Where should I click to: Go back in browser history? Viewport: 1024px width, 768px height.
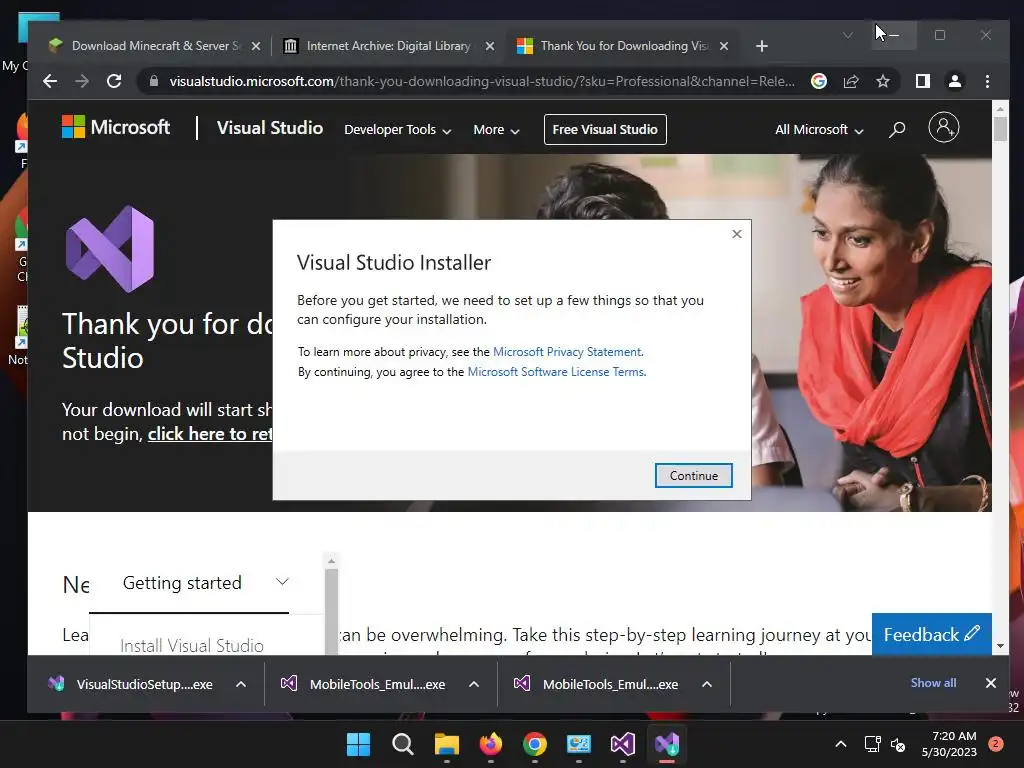click(x=50, y=81)
